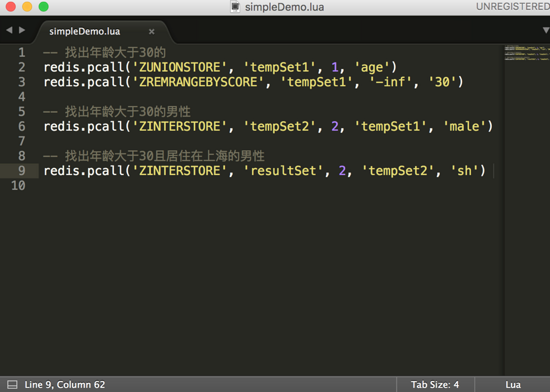Close the simpleDemo.lua tab
Viewport: 550px width, 392px height.
(x=152, y=32)
